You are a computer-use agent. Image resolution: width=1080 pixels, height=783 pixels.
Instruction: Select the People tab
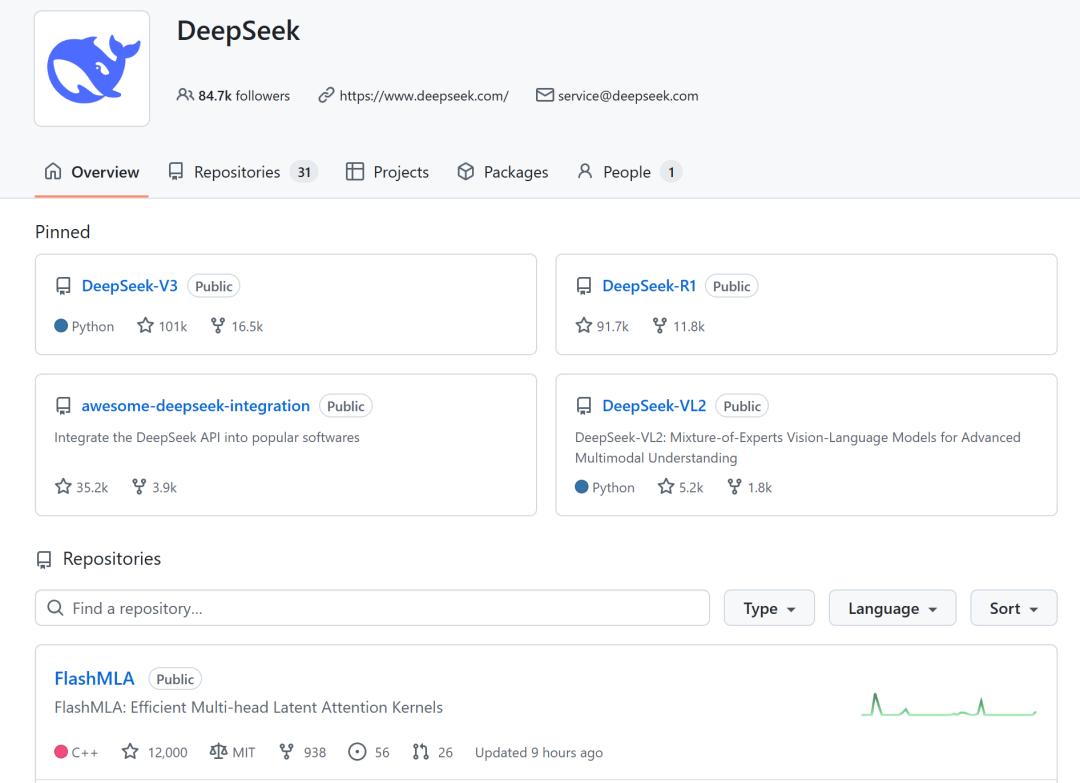tap(627, 172)
